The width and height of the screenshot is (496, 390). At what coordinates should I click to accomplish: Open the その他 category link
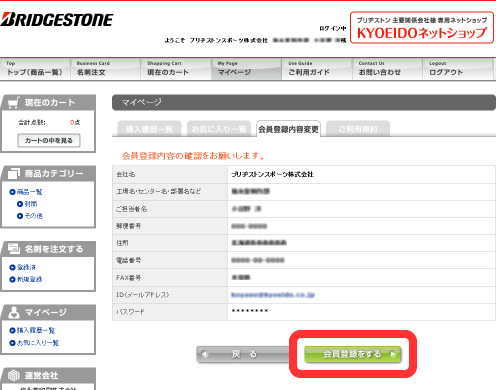click(x=34, y=216)
